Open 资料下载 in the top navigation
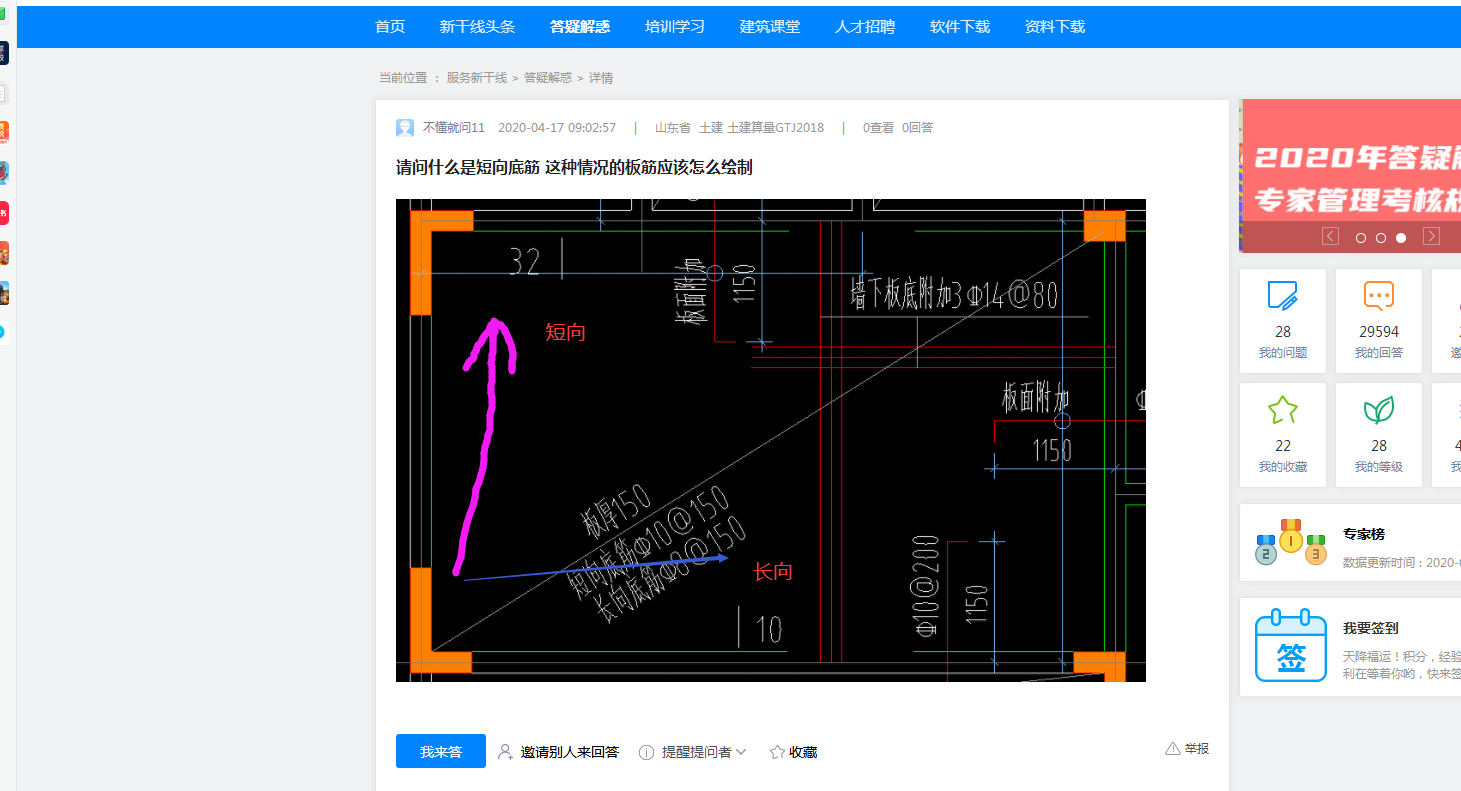The width and height of the screenshot is (1461, 791). tap(1055, 27)
